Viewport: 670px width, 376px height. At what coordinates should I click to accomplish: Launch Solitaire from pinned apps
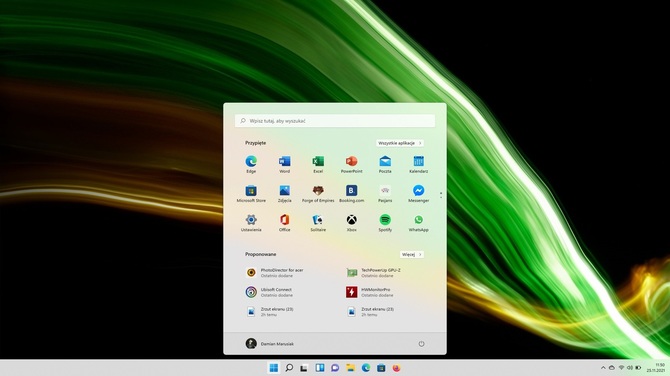click(x=318, y=223)
